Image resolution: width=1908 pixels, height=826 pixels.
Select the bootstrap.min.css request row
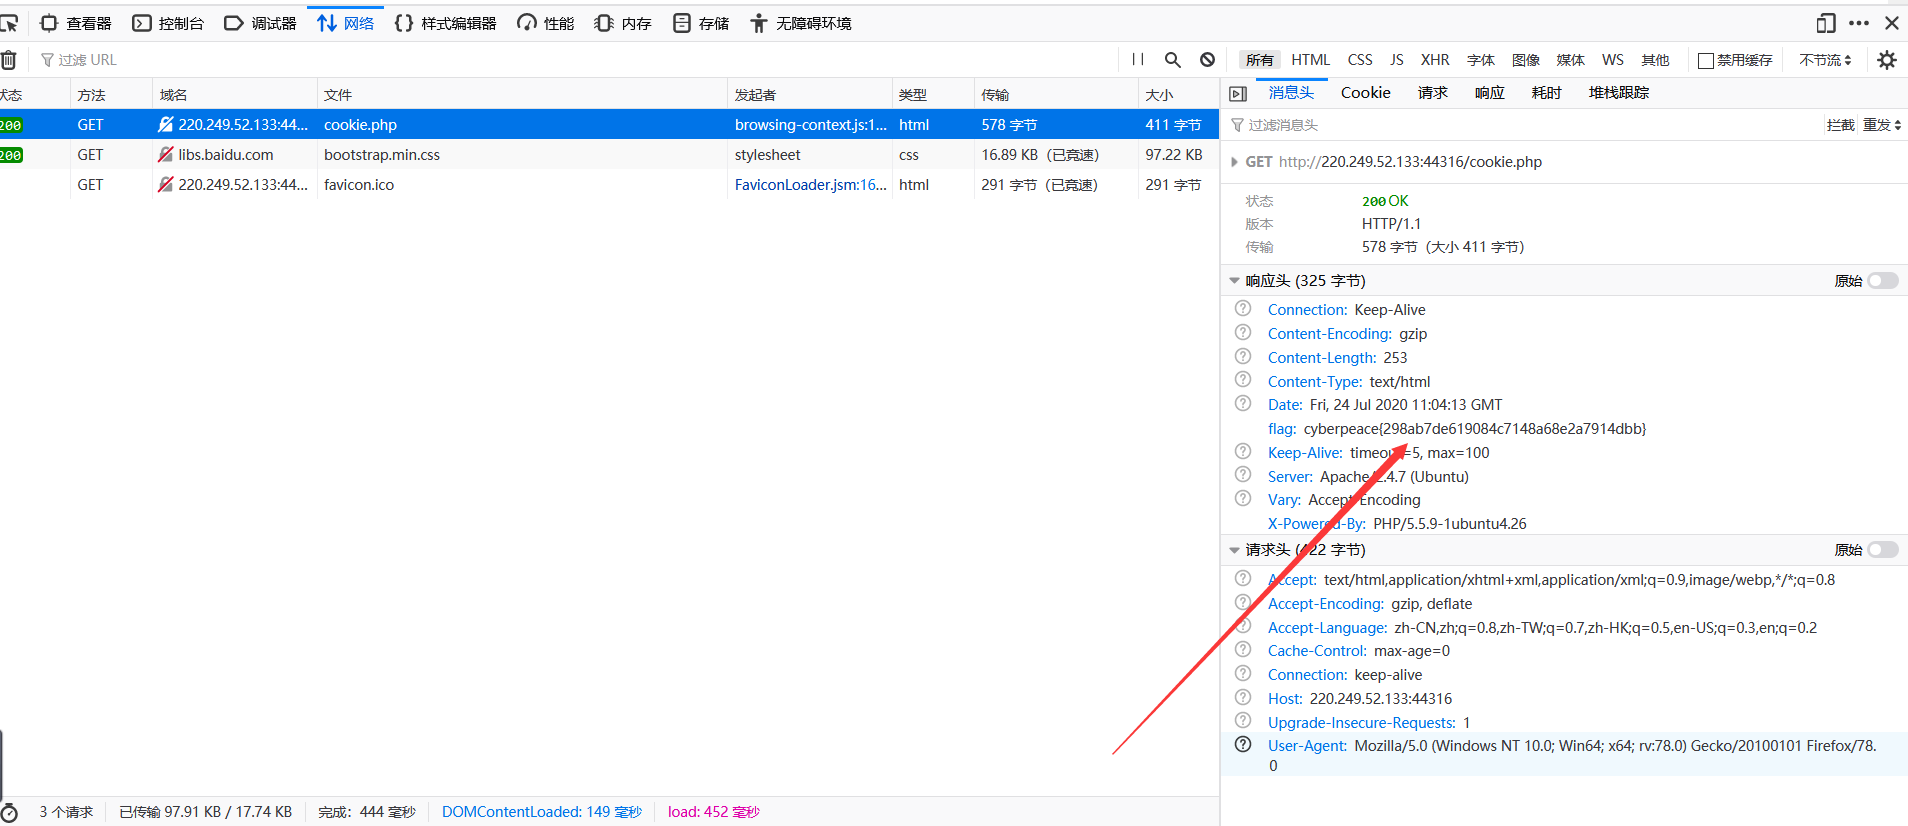[x=609, y=155]
